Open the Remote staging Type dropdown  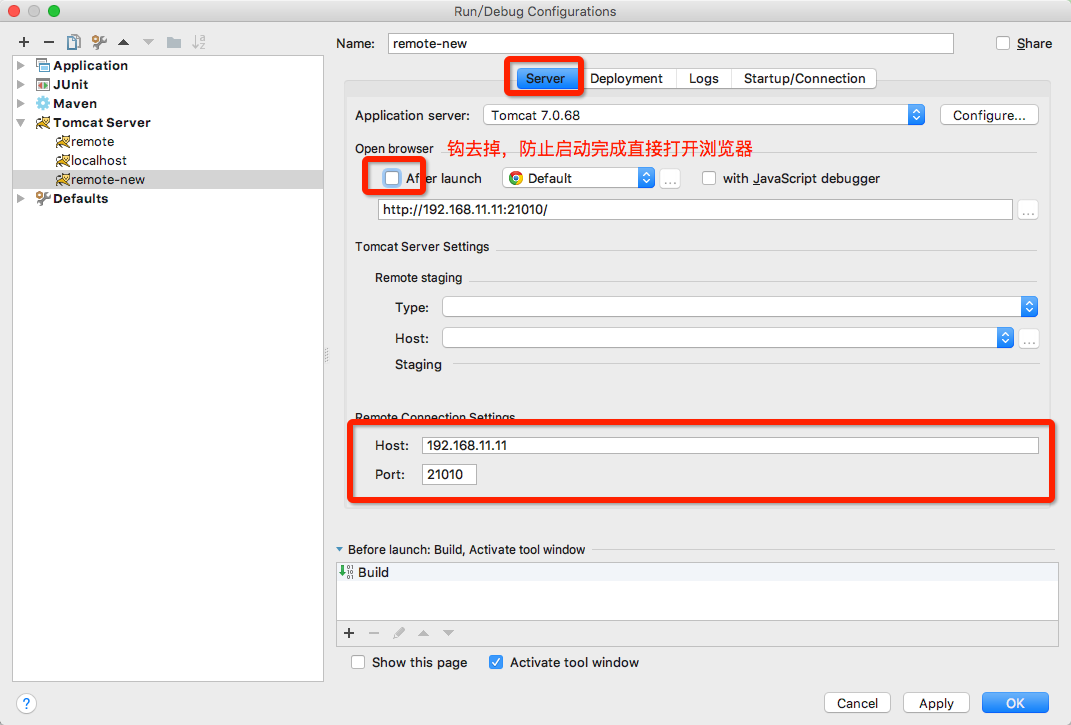pyautogui.click(x=740, y=307)
